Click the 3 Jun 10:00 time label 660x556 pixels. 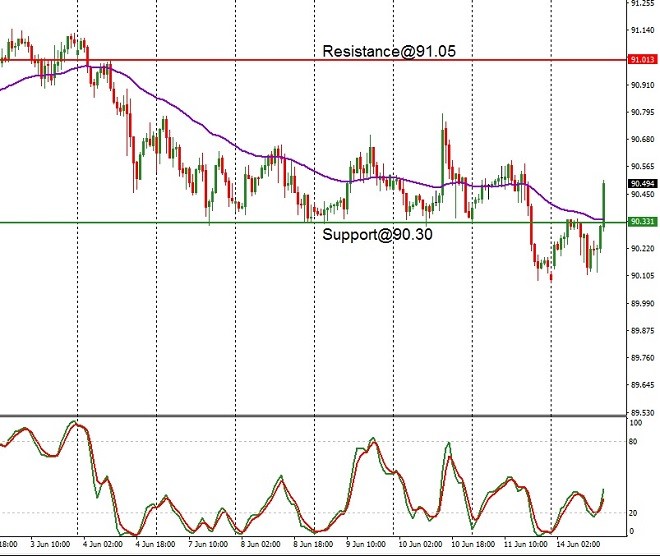(50, 544)
